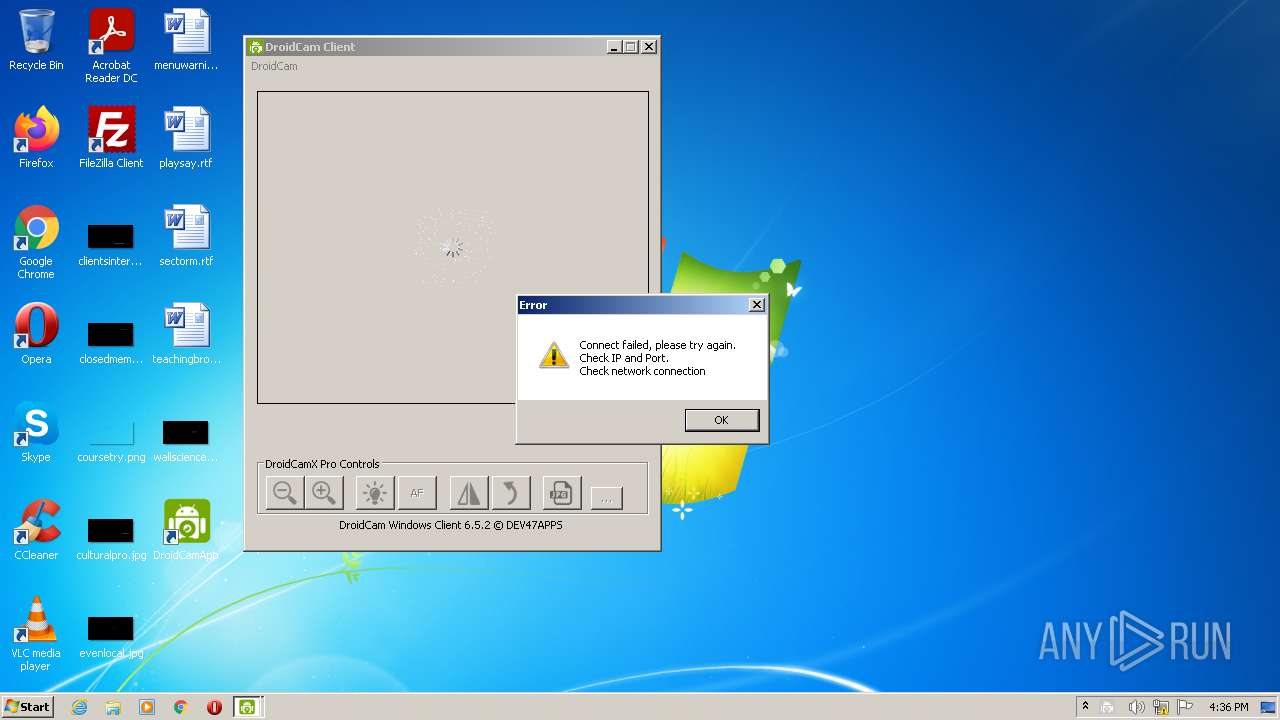Show hidden tray icons arrow
This screenshot has height=720, width=1280.
point(1085,707)
